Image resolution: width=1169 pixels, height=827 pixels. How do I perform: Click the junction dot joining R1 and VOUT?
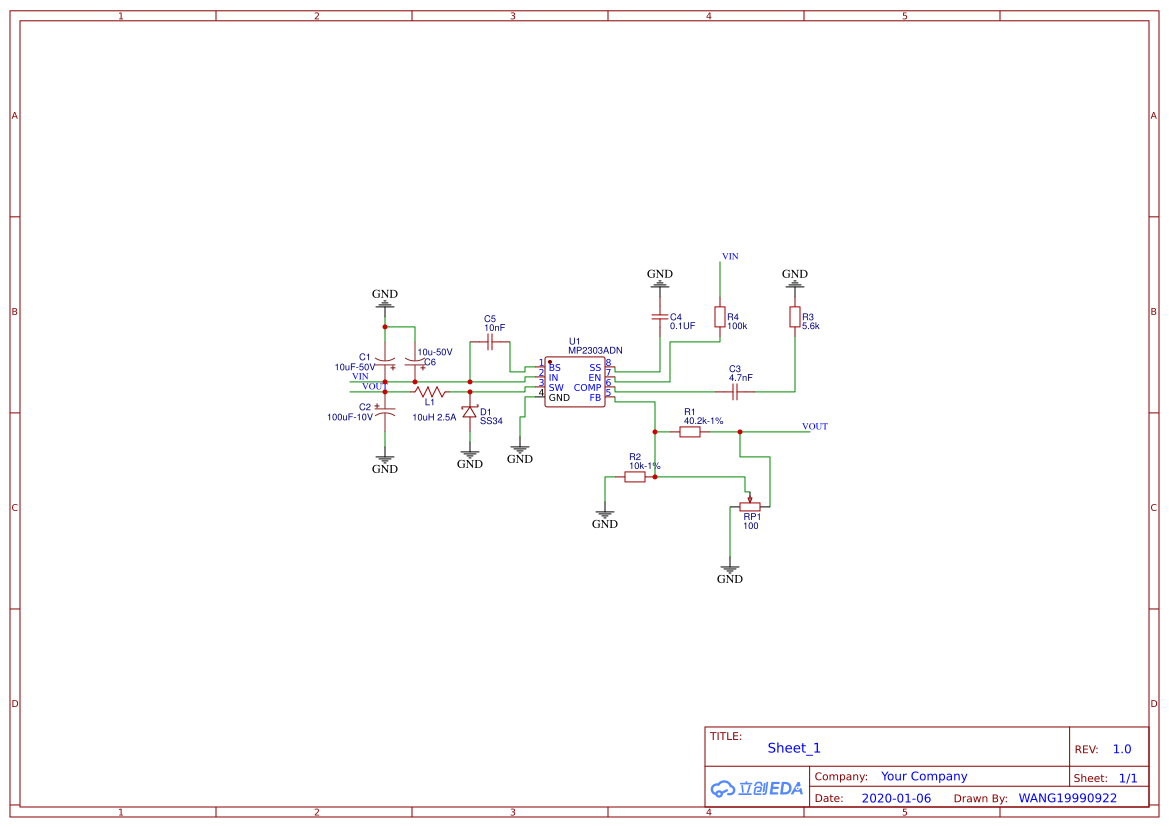pyautogui.click(x=740, y=432)
